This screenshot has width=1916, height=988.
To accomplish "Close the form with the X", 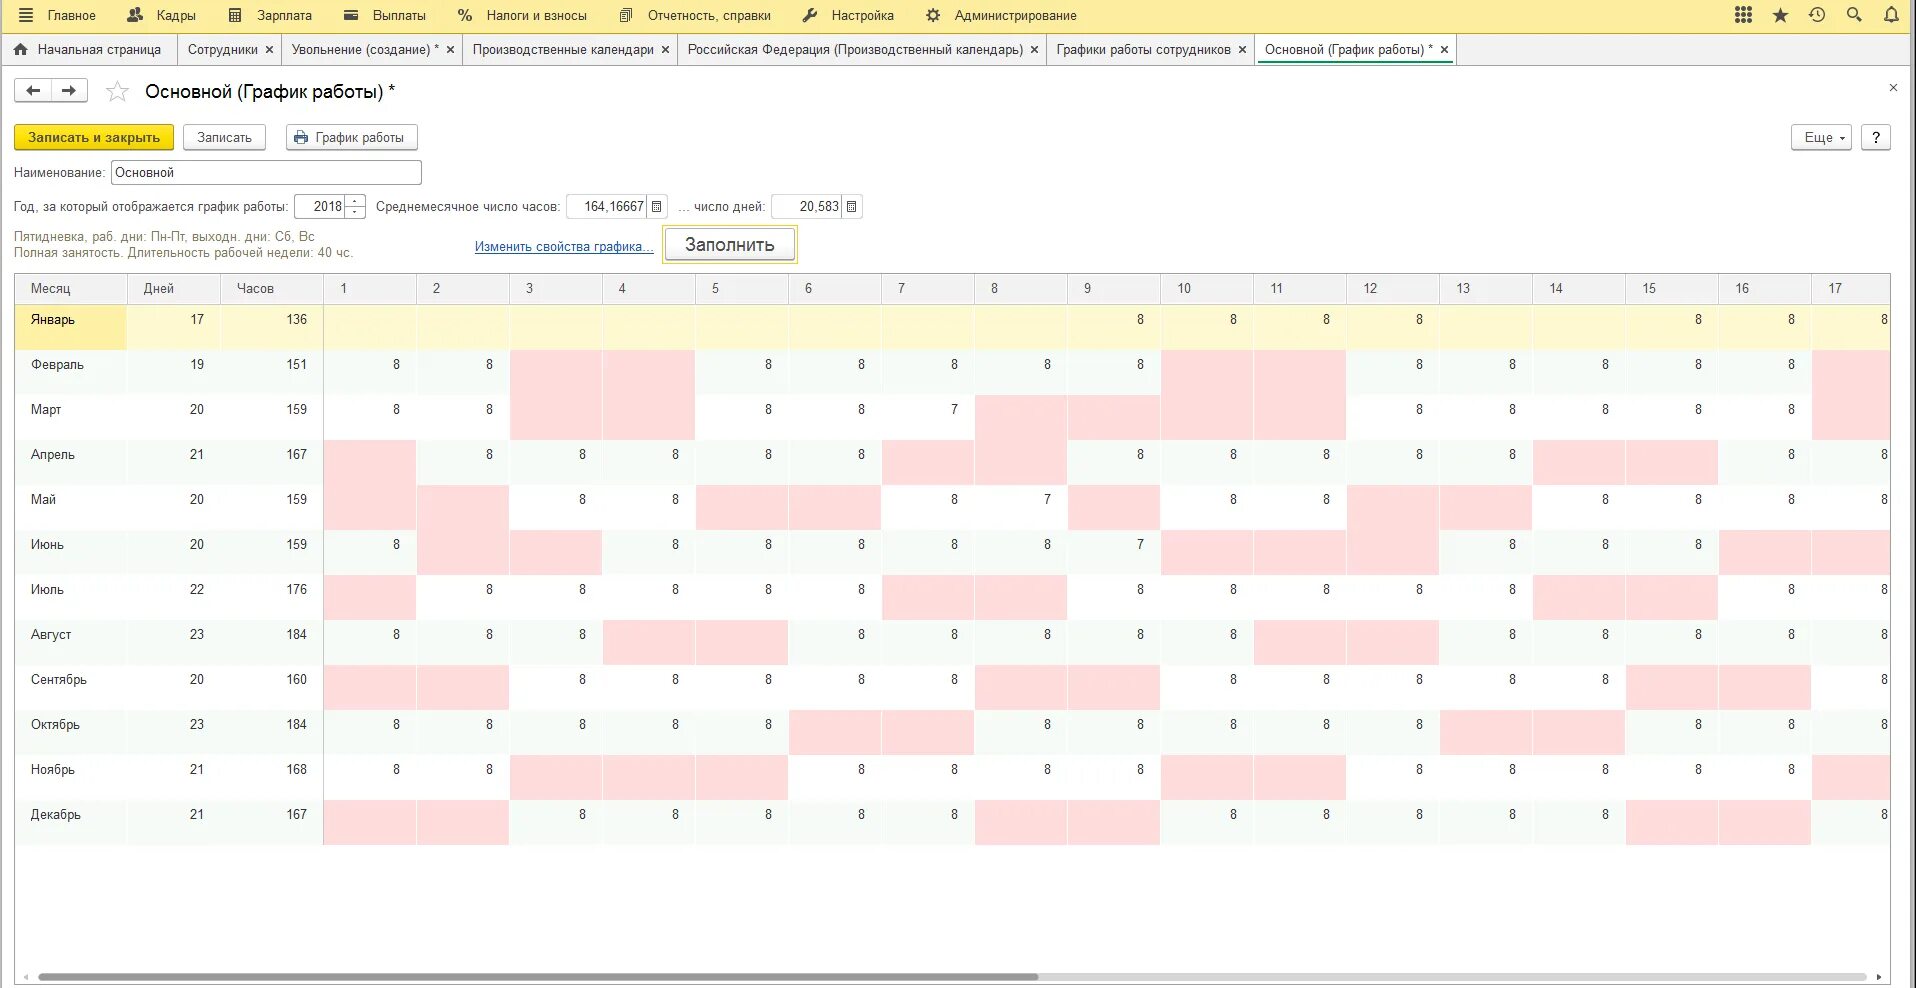I will (x=1893, y=88).
